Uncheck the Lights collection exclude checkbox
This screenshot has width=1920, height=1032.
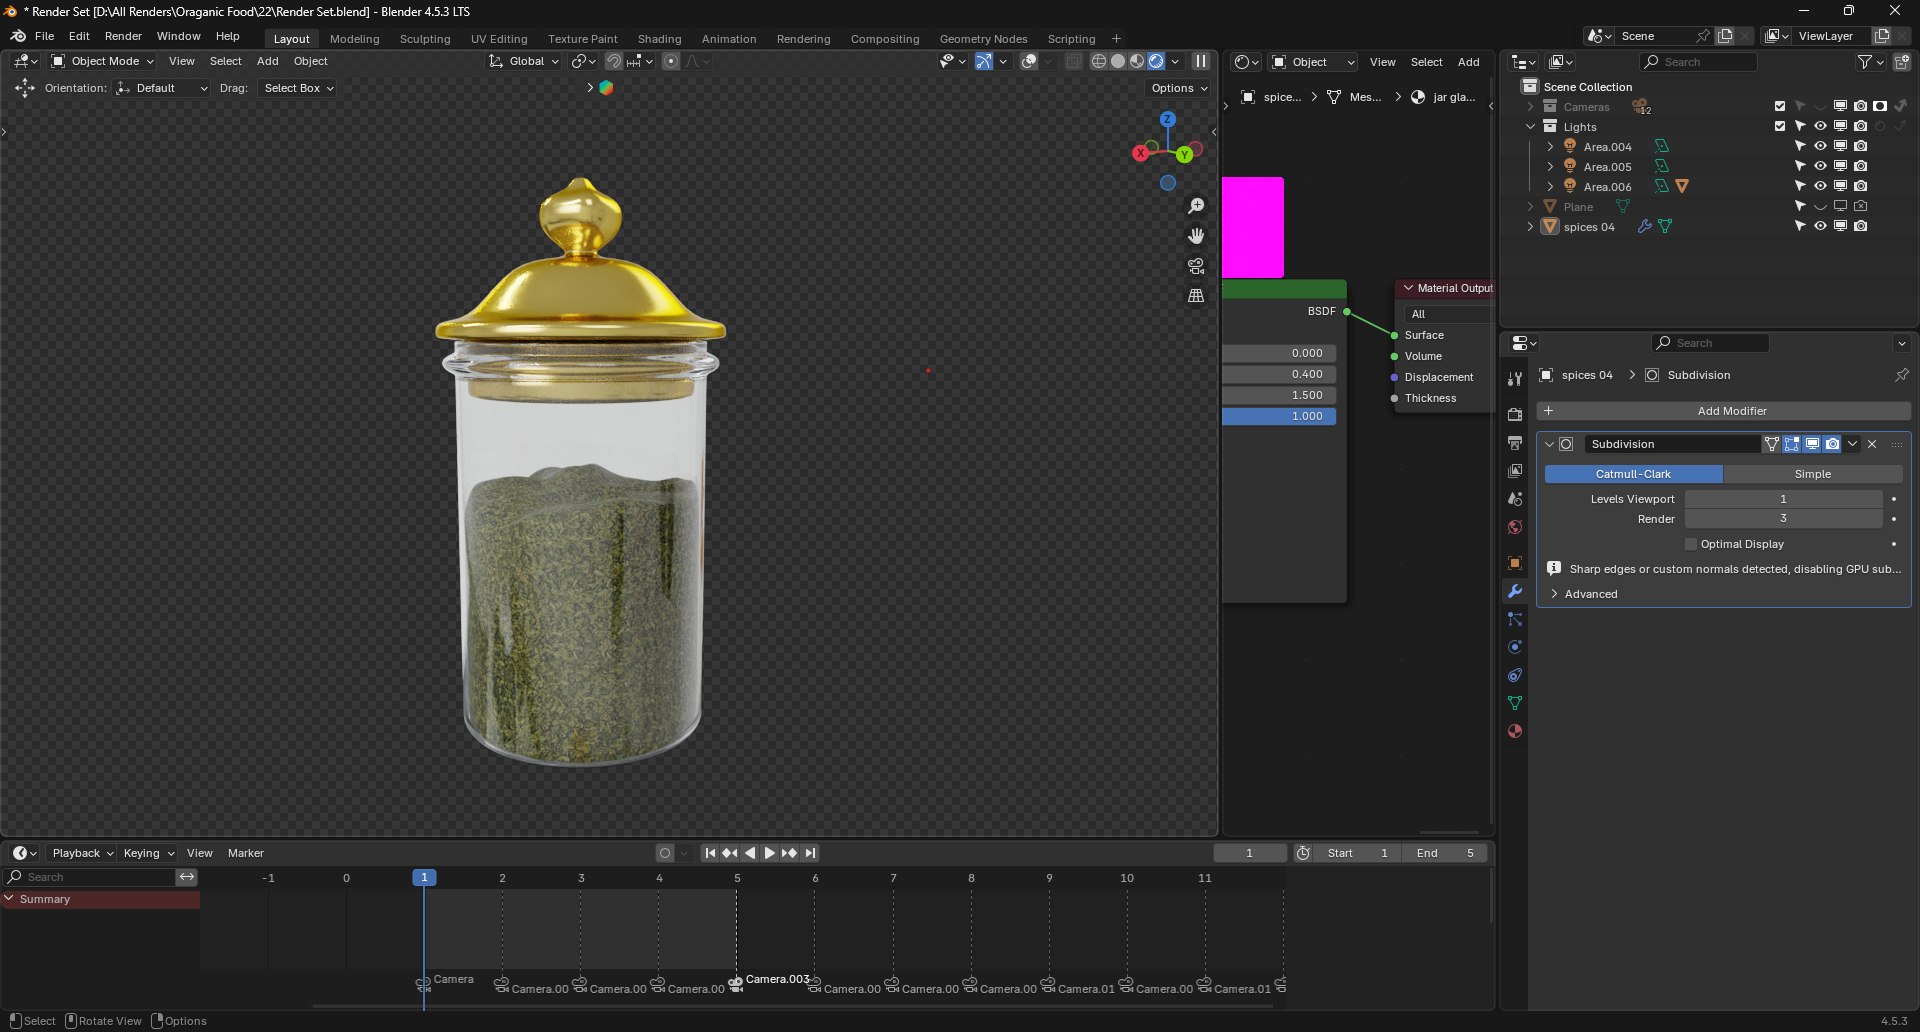coord(1780,126)
